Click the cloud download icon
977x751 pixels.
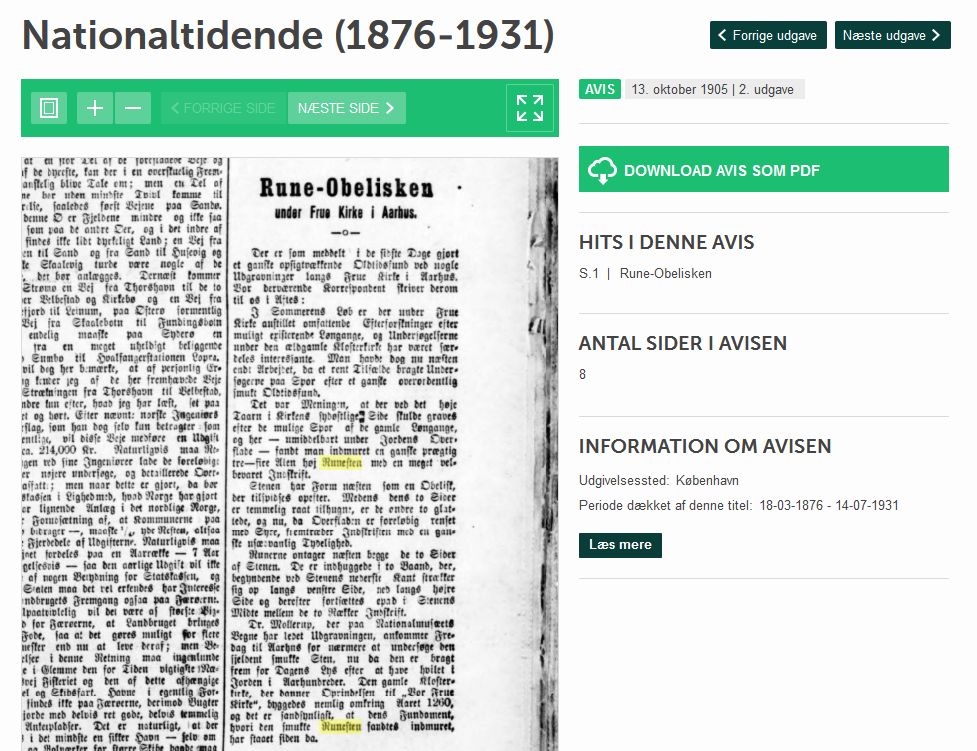pos(603,170)
